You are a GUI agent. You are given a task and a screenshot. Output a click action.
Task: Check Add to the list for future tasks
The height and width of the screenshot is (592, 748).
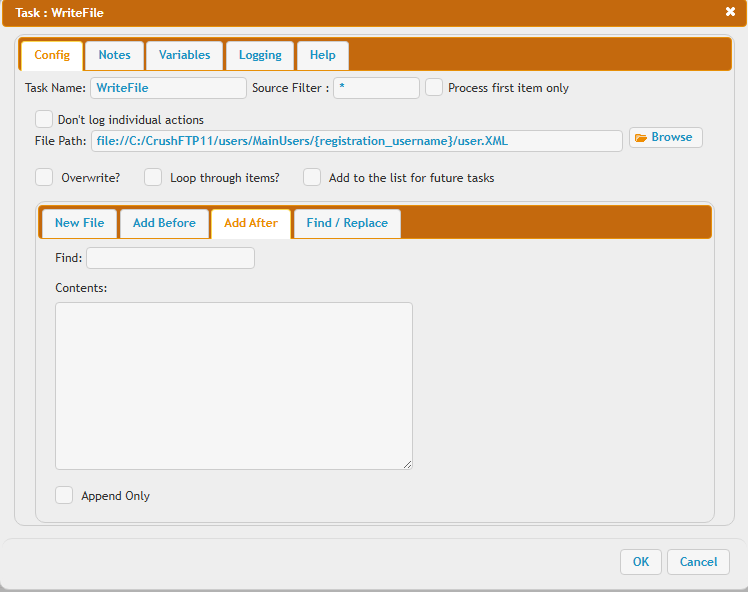pos(312,178)
